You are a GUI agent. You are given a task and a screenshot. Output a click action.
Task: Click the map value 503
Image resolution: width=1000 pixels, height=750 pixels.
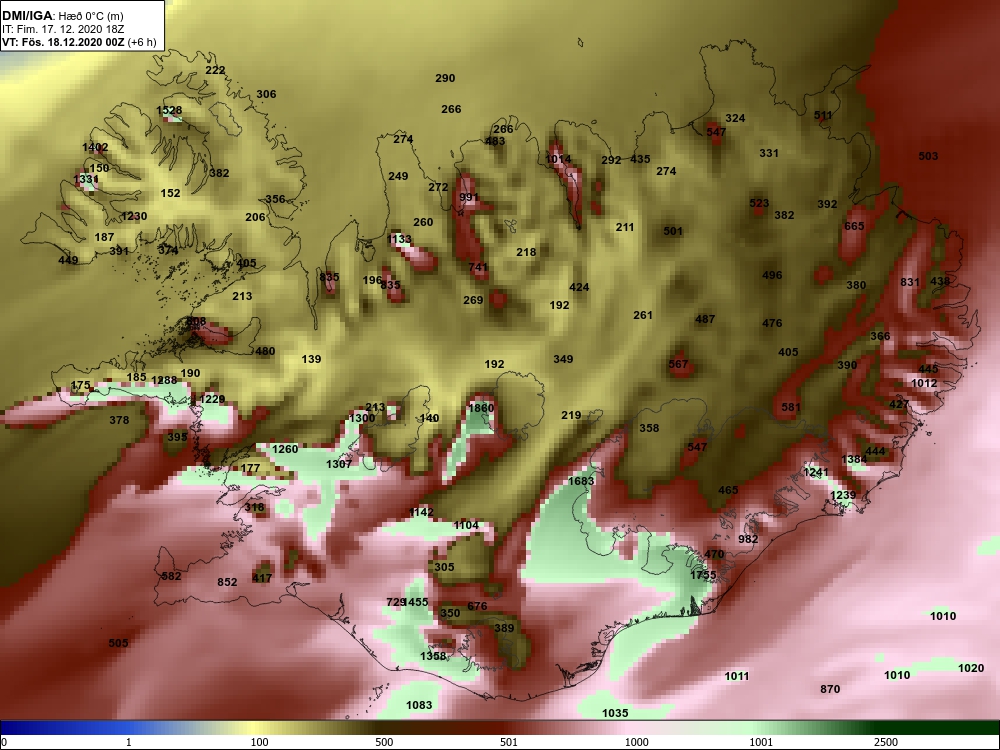pos(928,156)
